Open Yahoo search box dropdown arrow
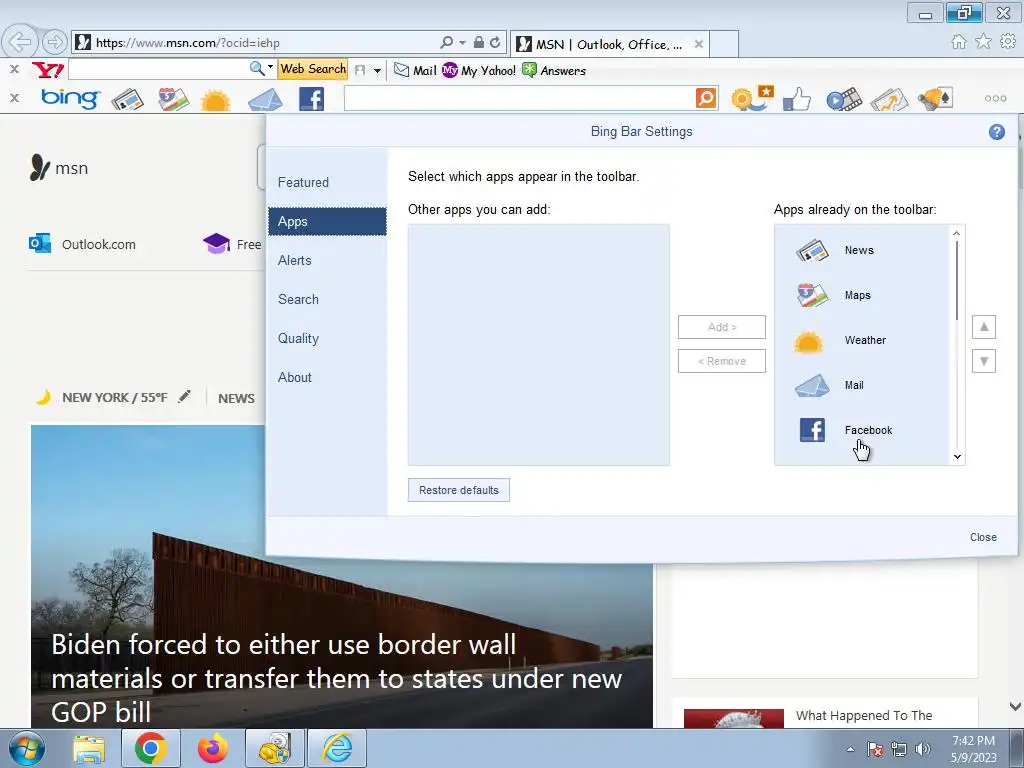Viewport: 1024px width, 768px height. [270, 67]
